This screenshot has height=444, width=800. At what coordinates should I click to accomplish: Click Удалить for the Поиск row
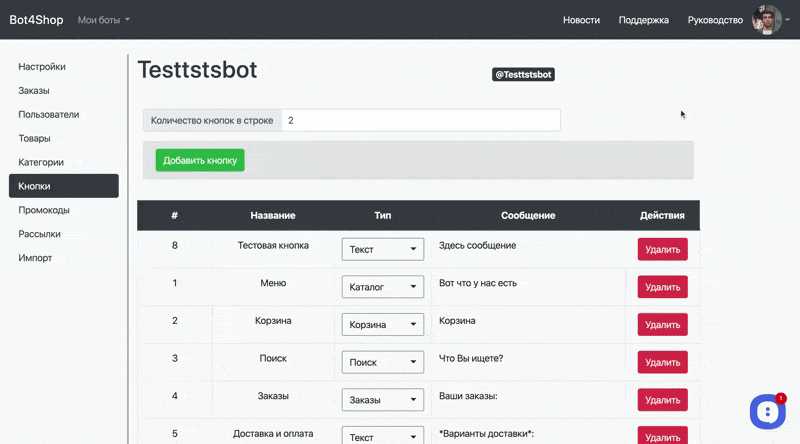tap(662, 362)
